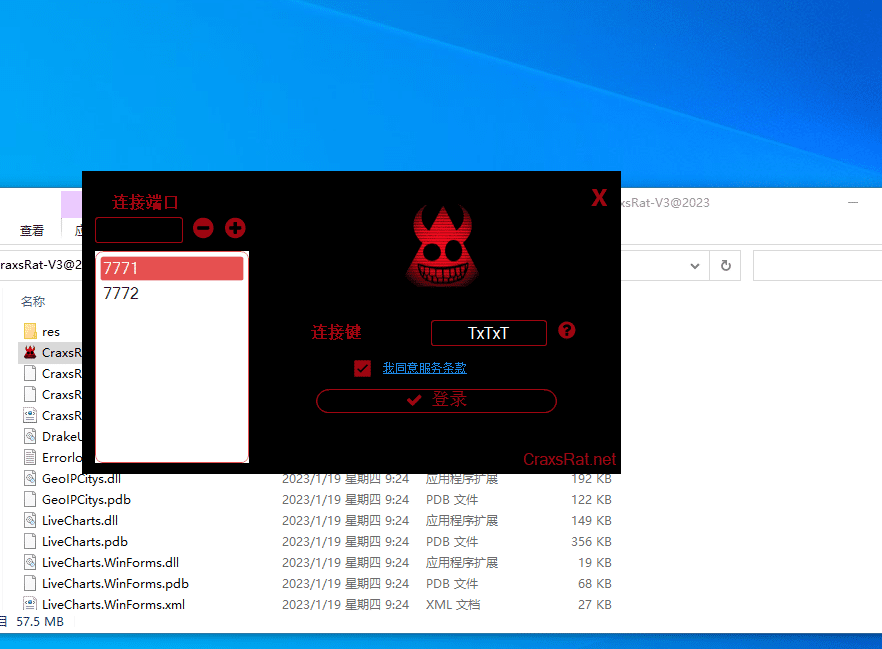Minimize the Explorer window

tap(853, 202)
